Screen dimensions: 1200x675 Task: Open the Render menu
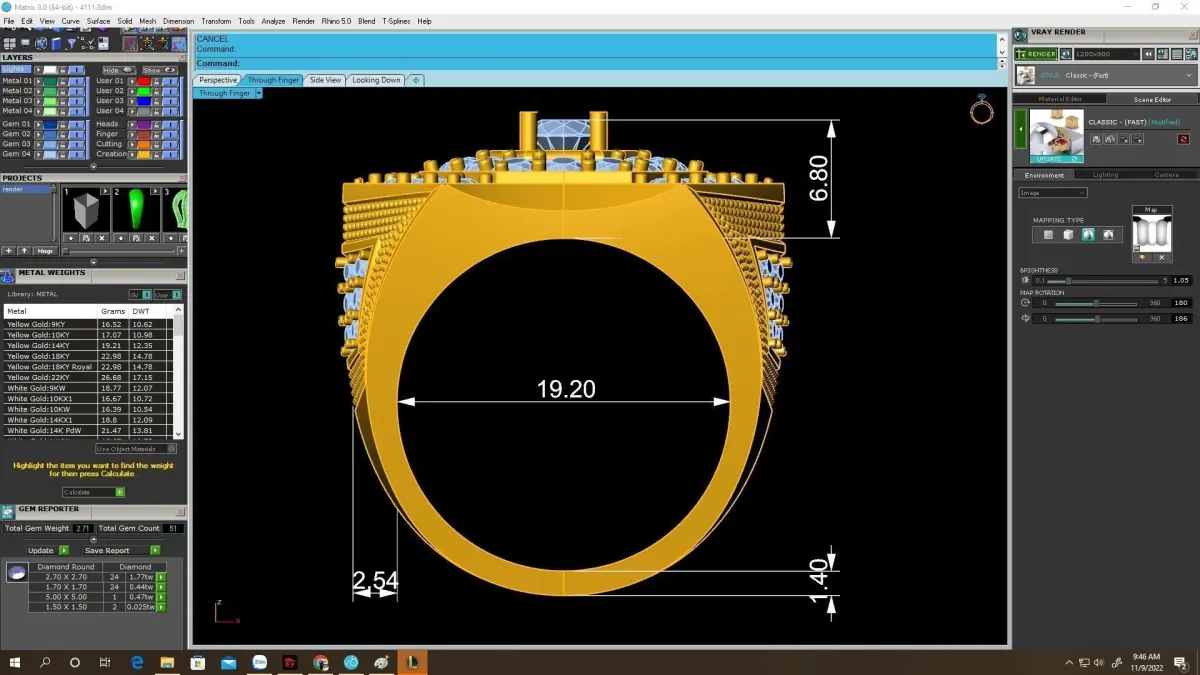click(x=303, y=21)
